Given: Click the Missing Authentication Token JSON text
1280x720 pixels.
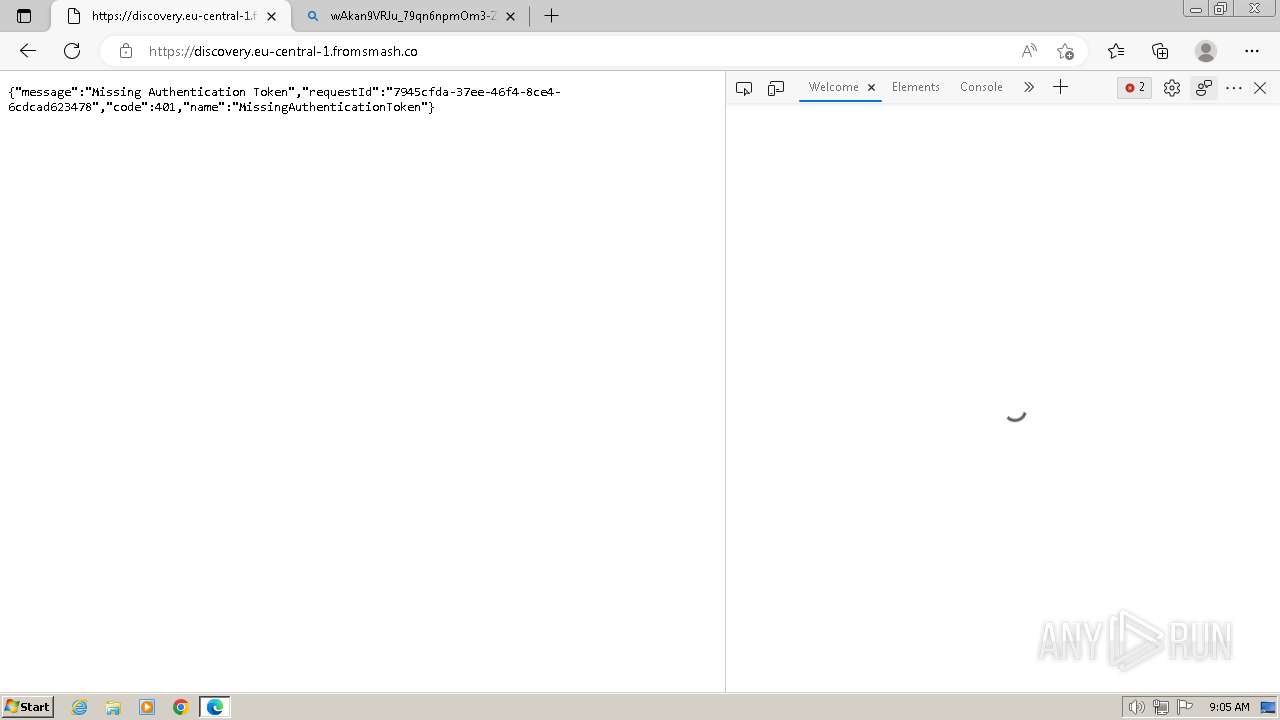Looking at the screenshot, I should pos(284,99).
